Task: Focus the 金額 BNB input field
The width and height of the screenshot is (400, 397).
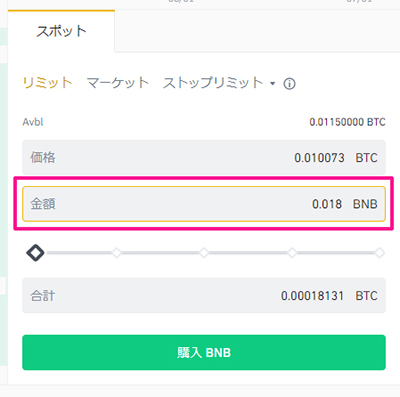Action: coord(204,204)
